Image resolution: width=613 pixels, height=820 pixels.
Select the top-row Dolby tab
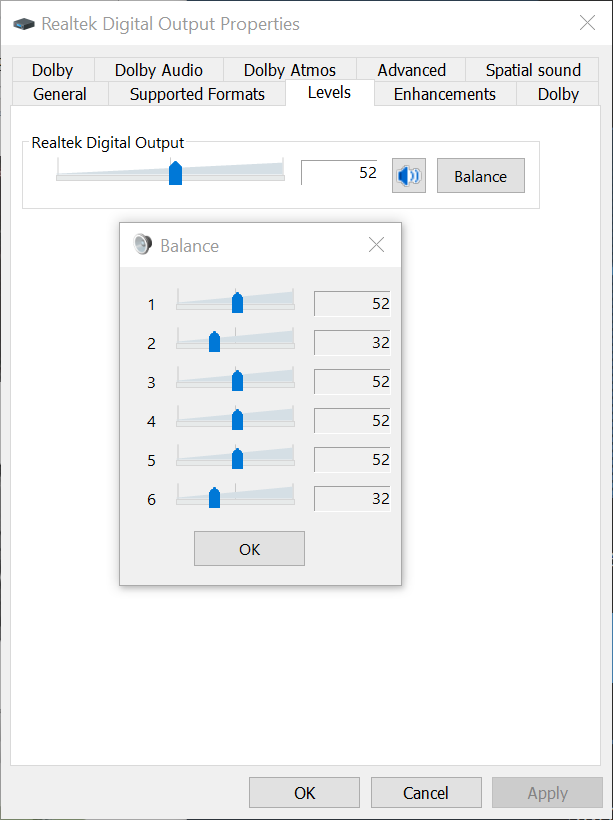point(52,70)
